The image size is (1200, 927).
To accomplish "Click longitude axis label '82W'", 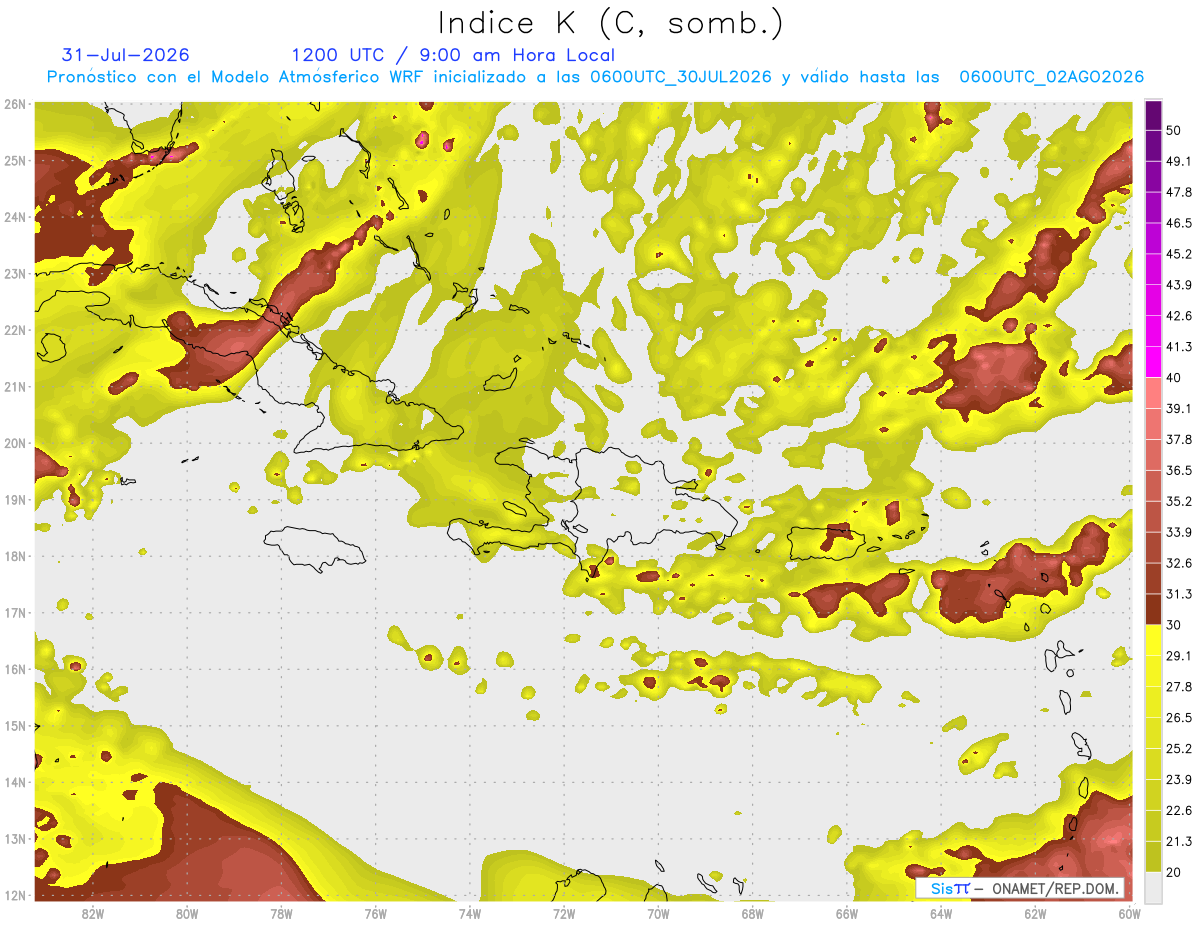I will click(92, 914).
